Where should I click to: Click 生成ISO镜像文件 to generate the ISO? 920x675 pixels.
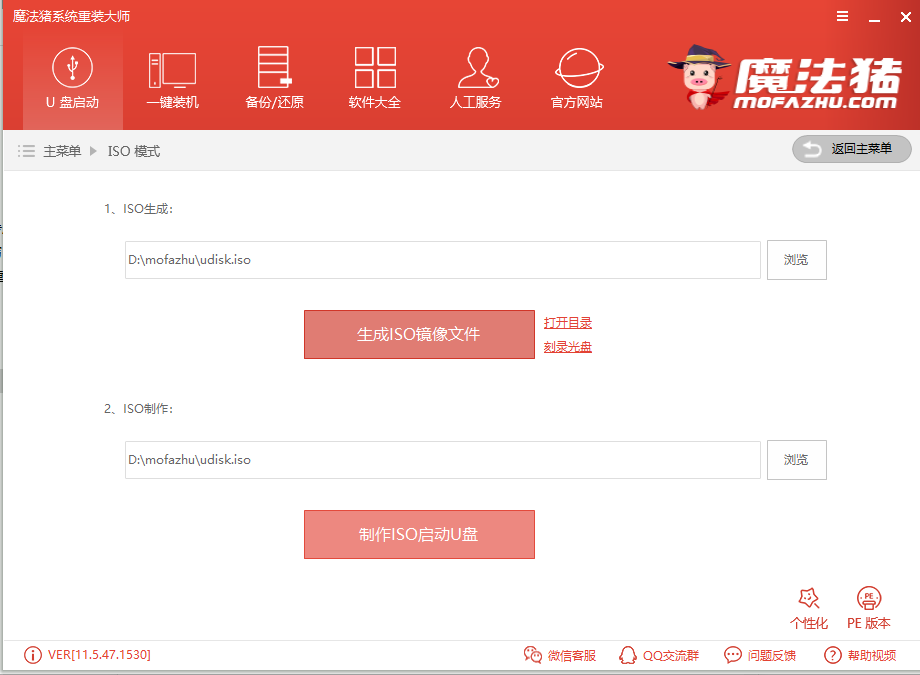(x=419, y=334)
